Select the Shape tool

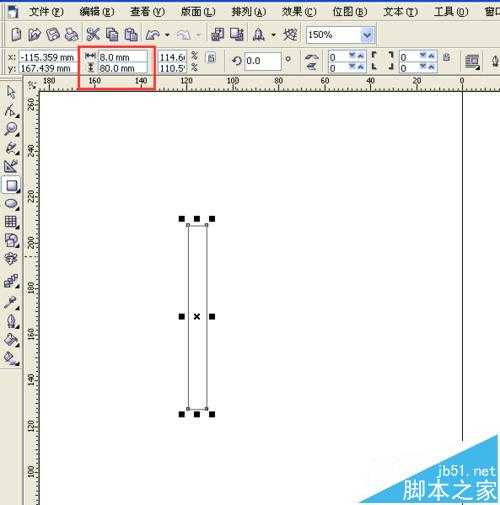(x=11, y=110)
